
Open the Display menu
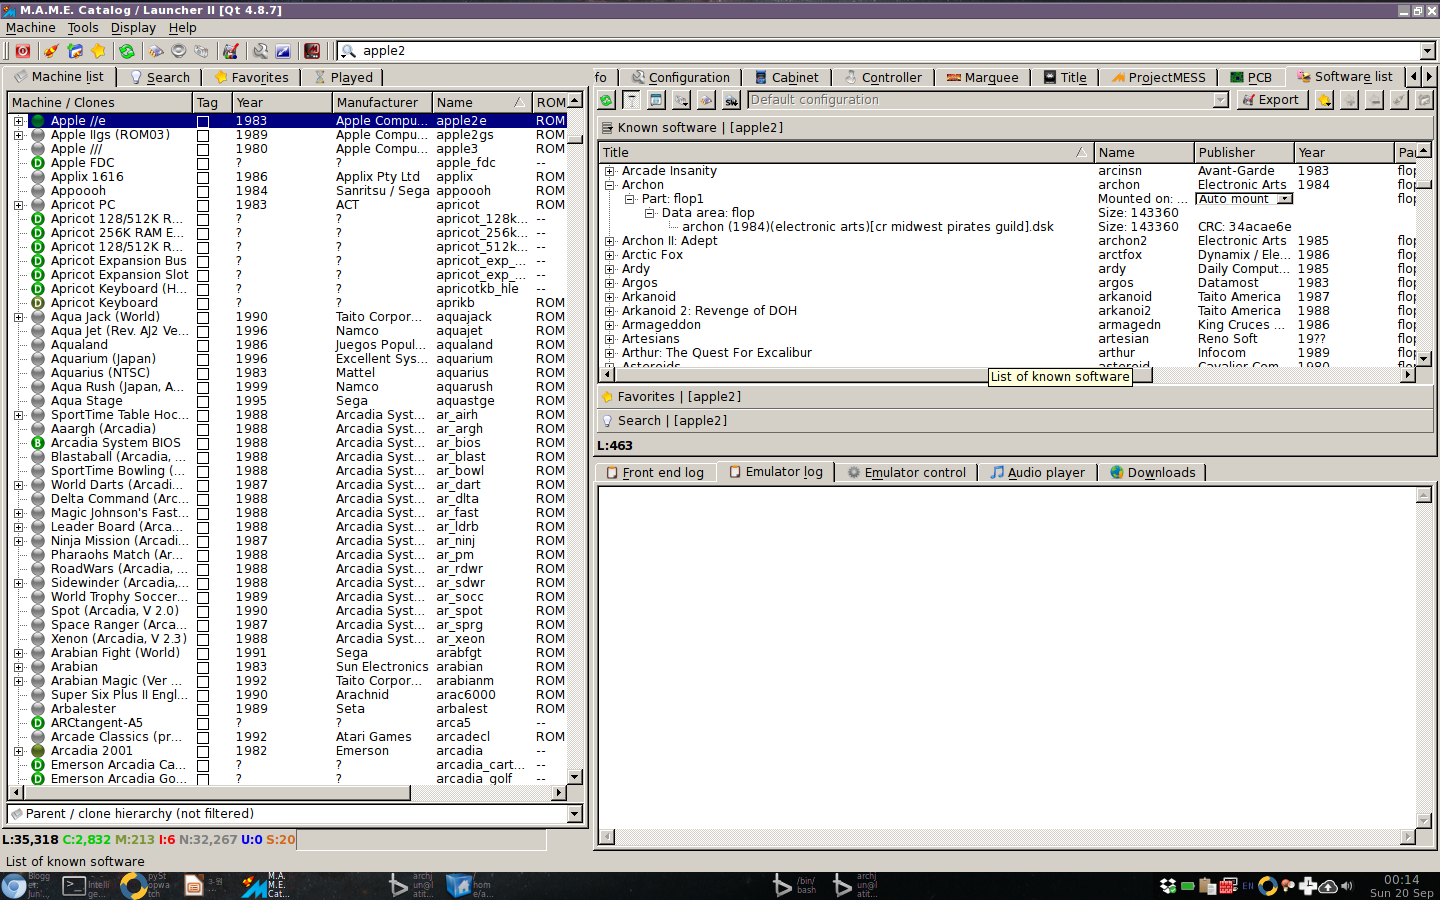tap(133, 28)
